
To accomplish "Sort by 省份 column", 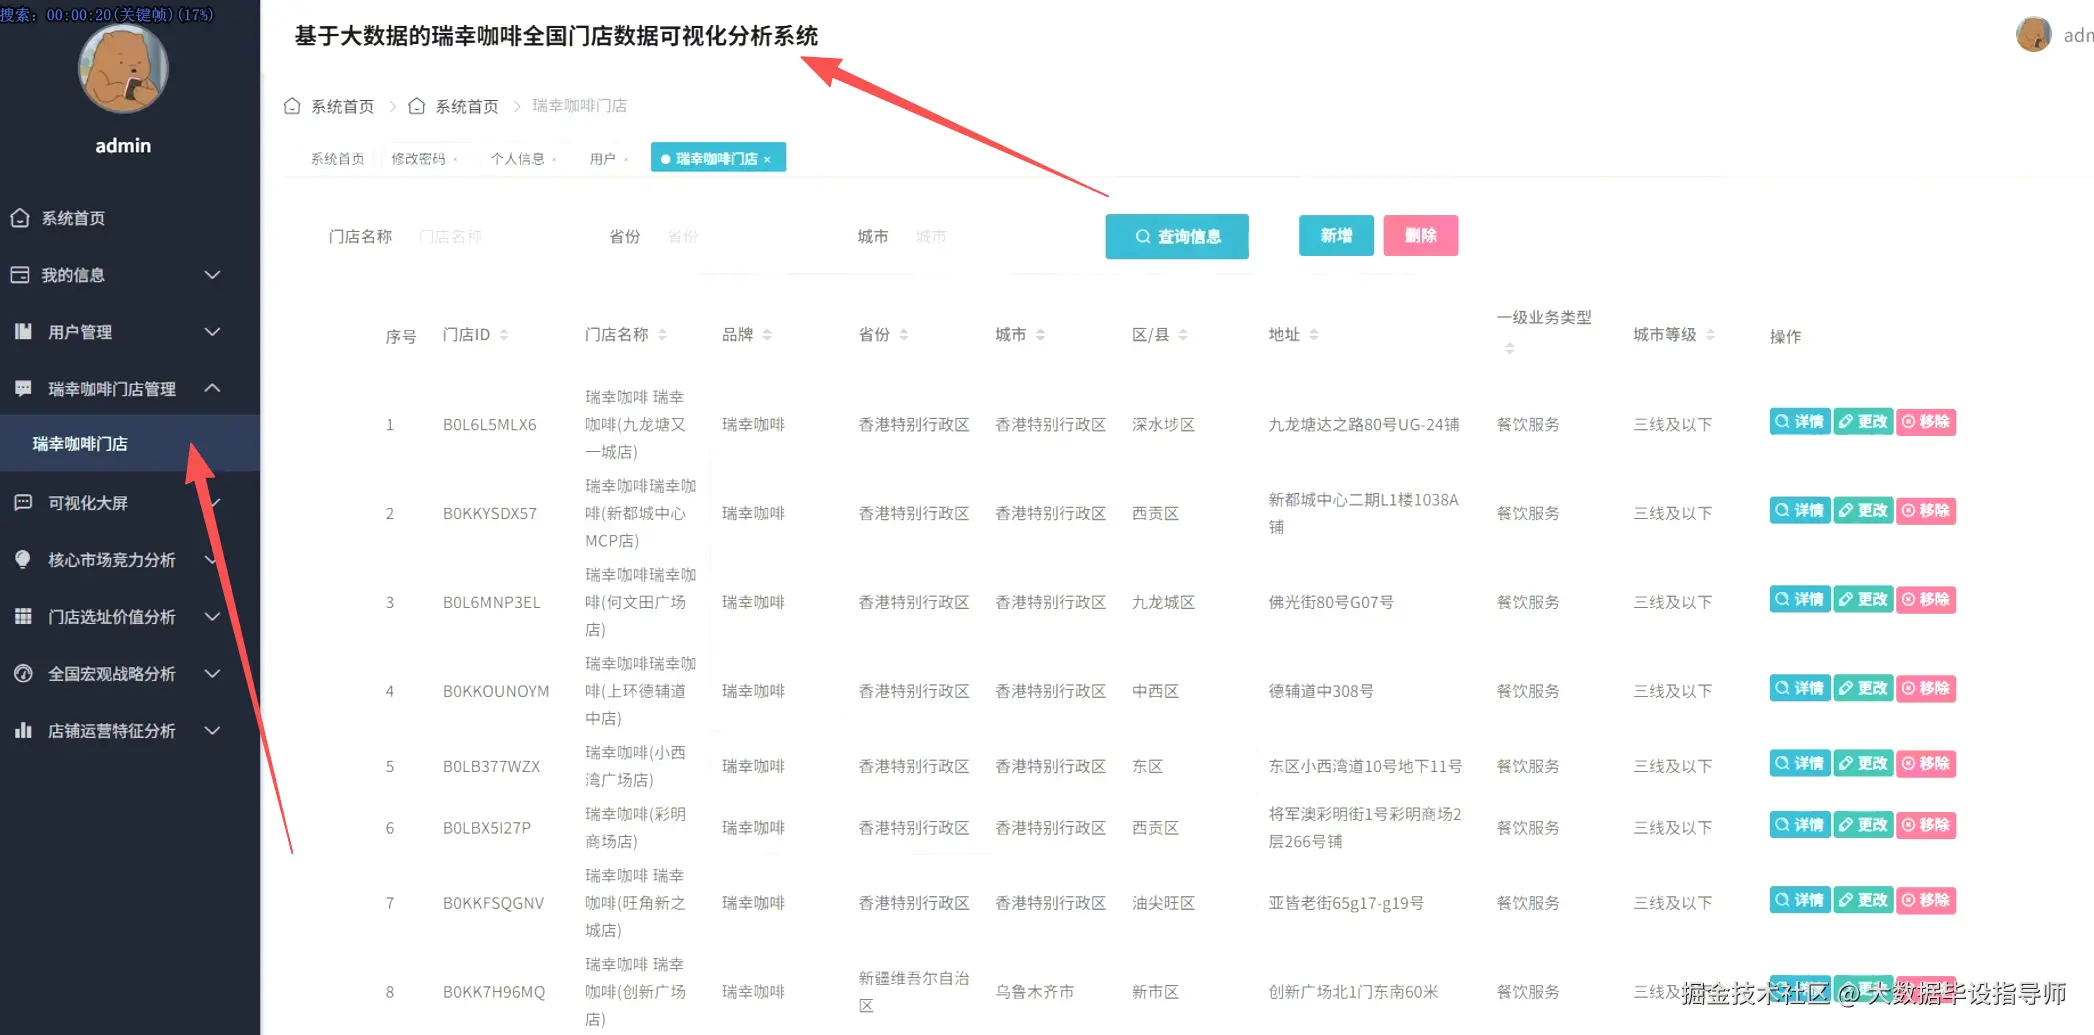I will (904, 335).
